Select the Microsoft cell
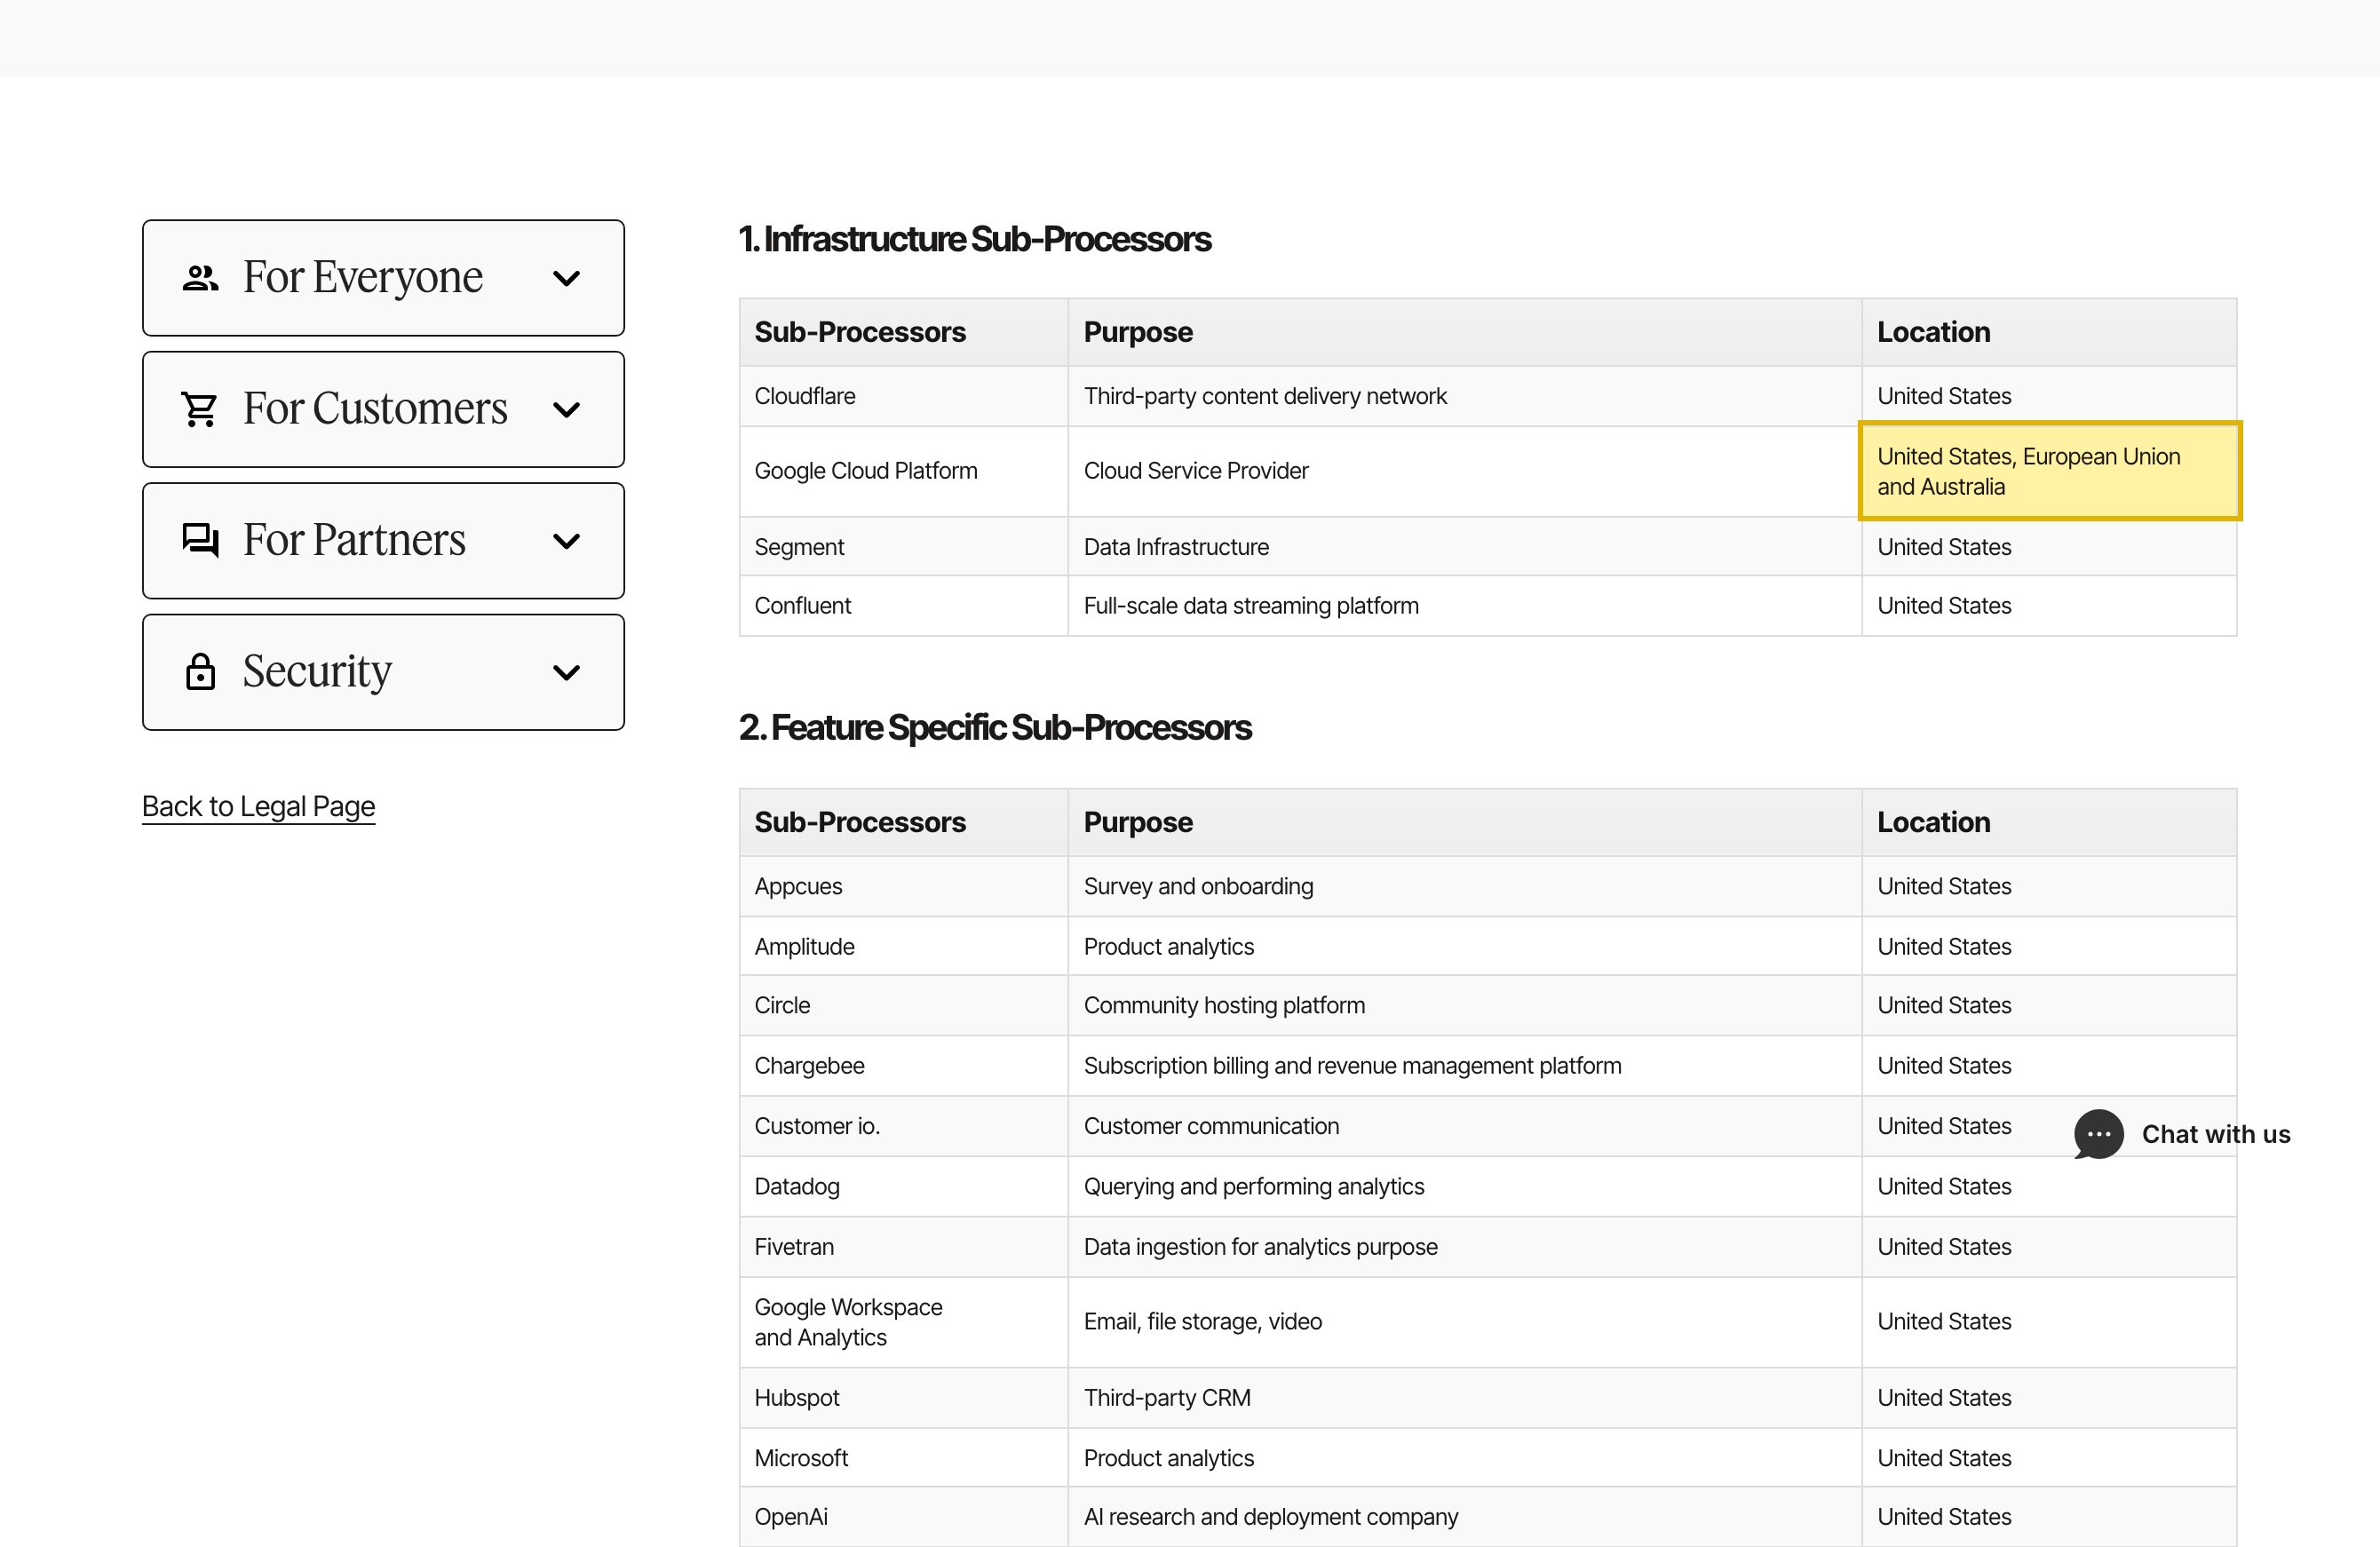 [904, 1458]
